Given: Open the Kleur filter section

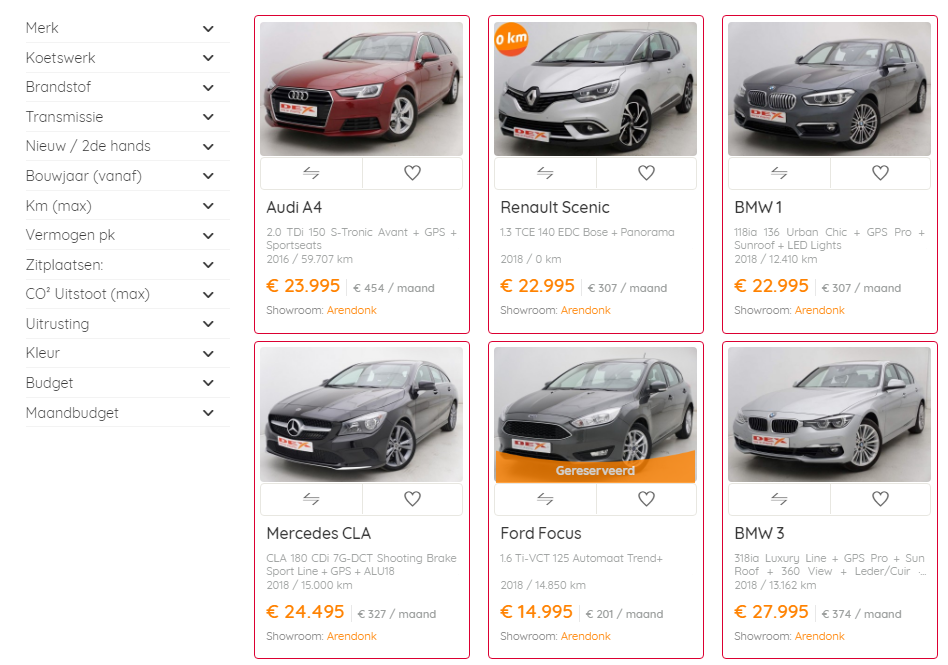Looking at the screenshot, I should pos(208,354).
